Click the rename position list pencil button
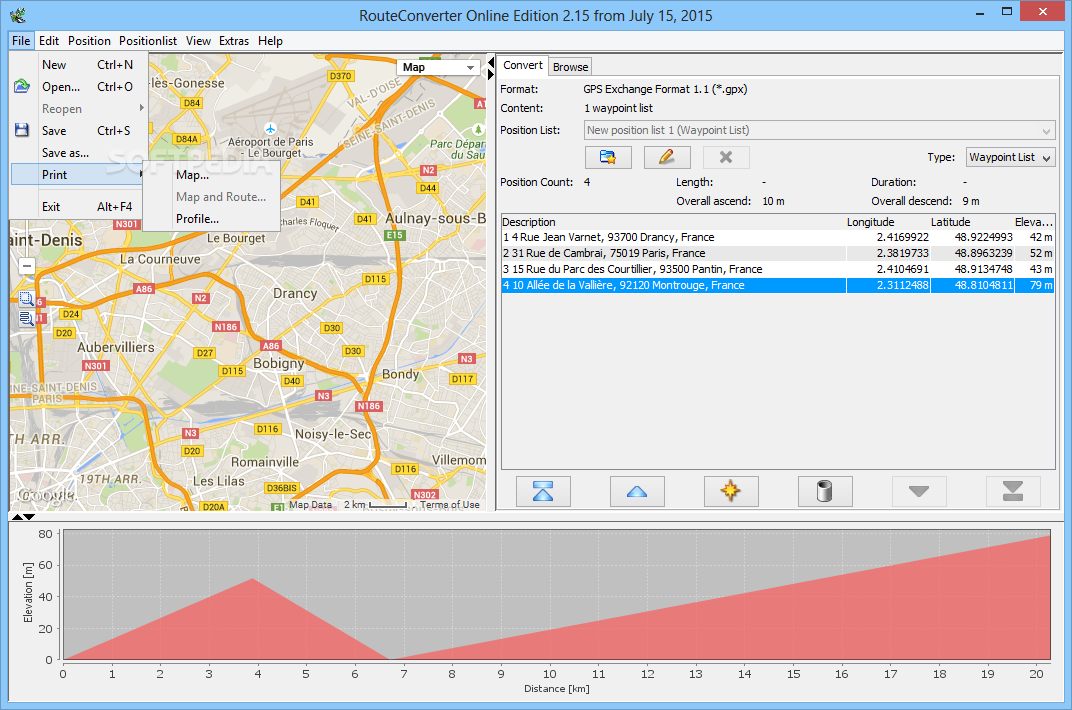This screenshot has width=1072, height=710. coord(667,157)
